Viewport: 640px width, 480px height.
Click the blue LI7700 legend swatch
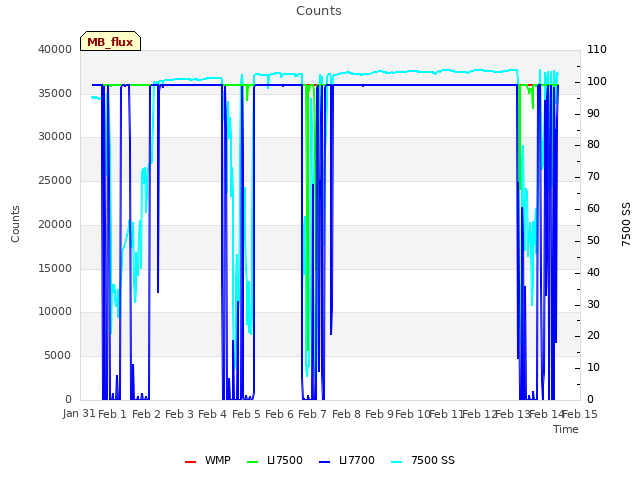pyautogui.click(x=324, y=462)
